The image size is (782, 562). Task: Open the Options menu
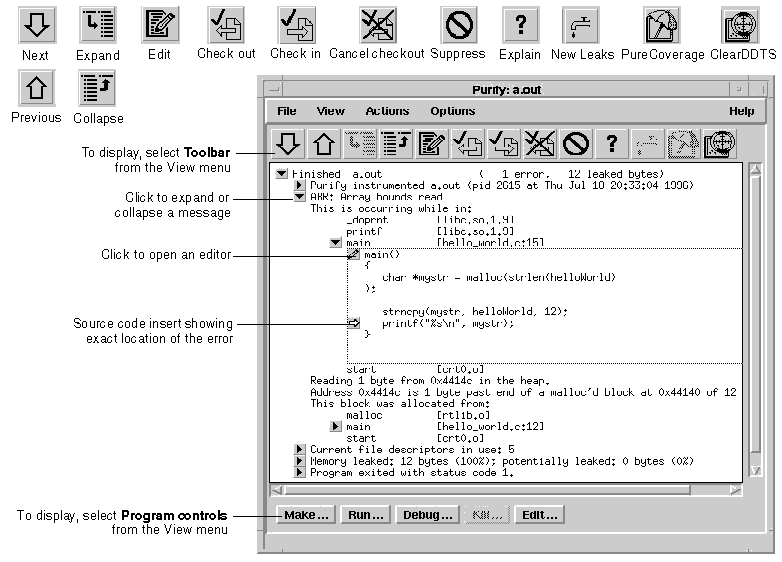[x=453, y=111]
